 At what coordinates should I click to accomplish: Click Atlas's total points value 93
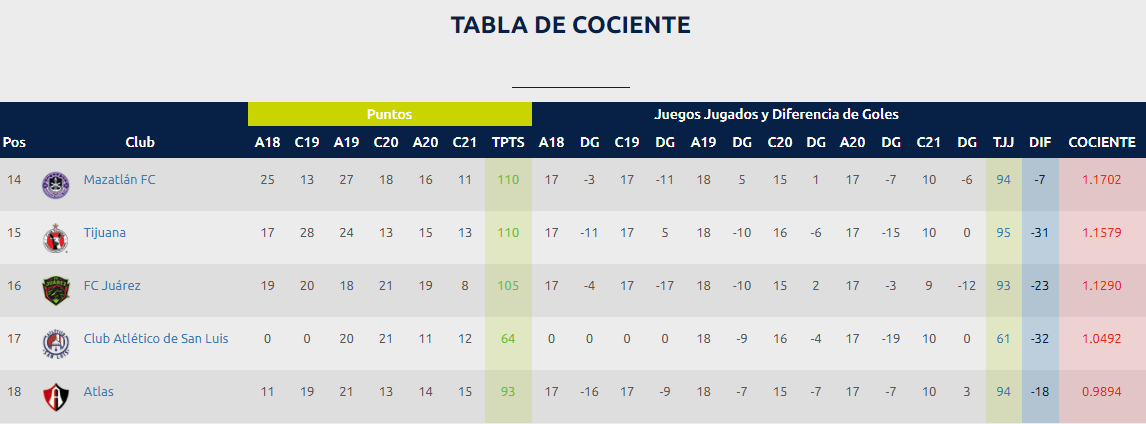(508, 392)
